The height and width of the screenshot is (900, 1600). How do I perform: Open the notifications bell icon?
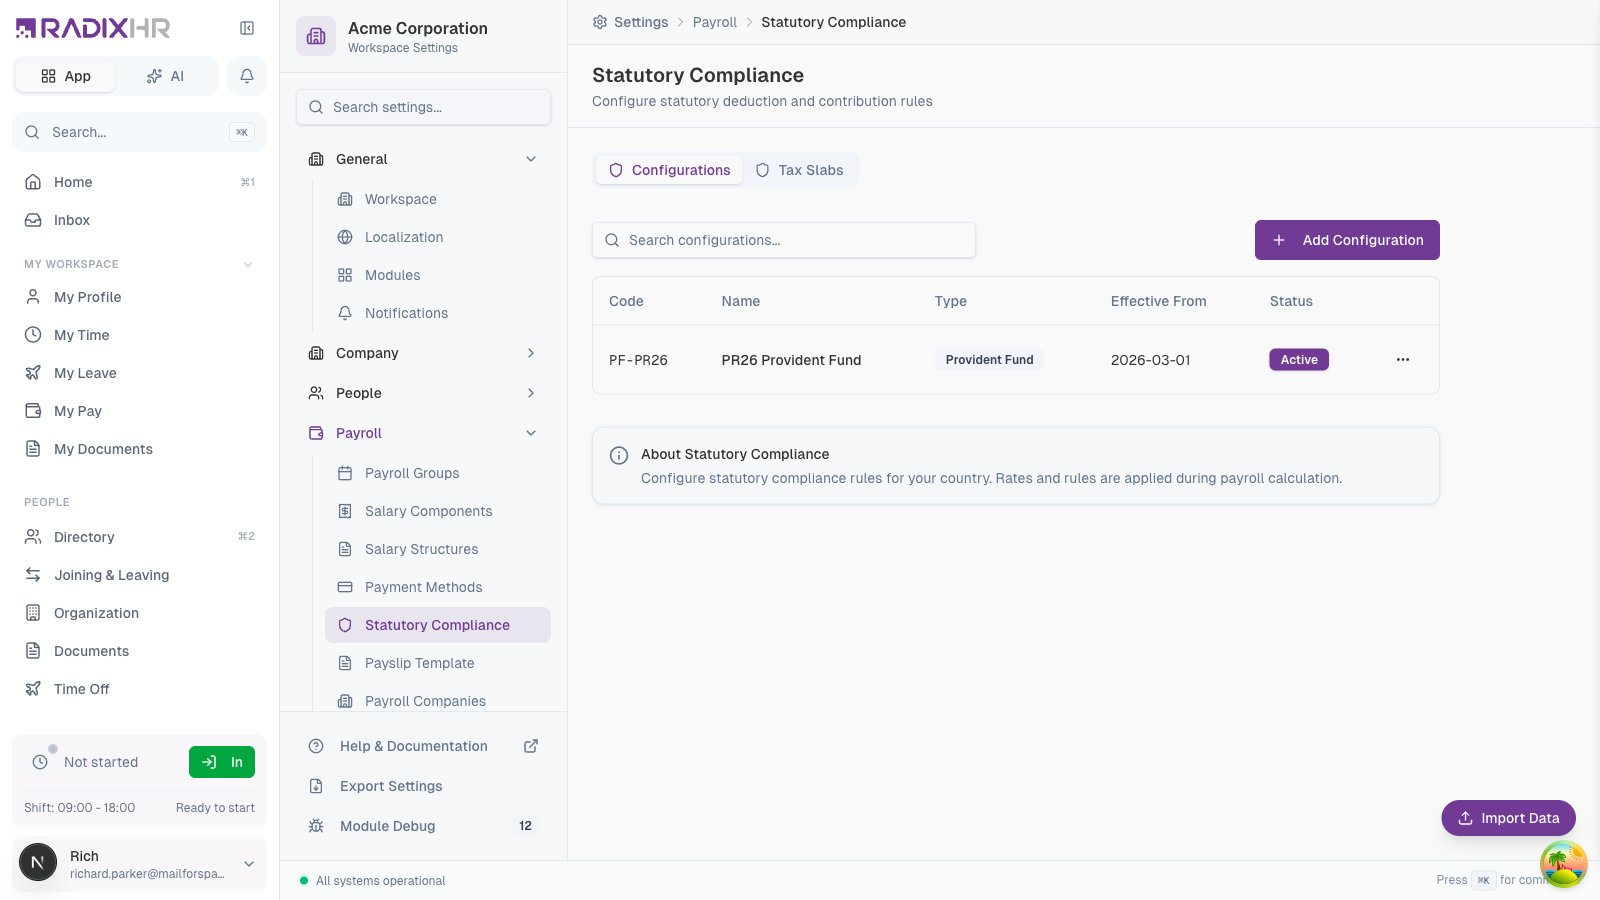(247, 76)
